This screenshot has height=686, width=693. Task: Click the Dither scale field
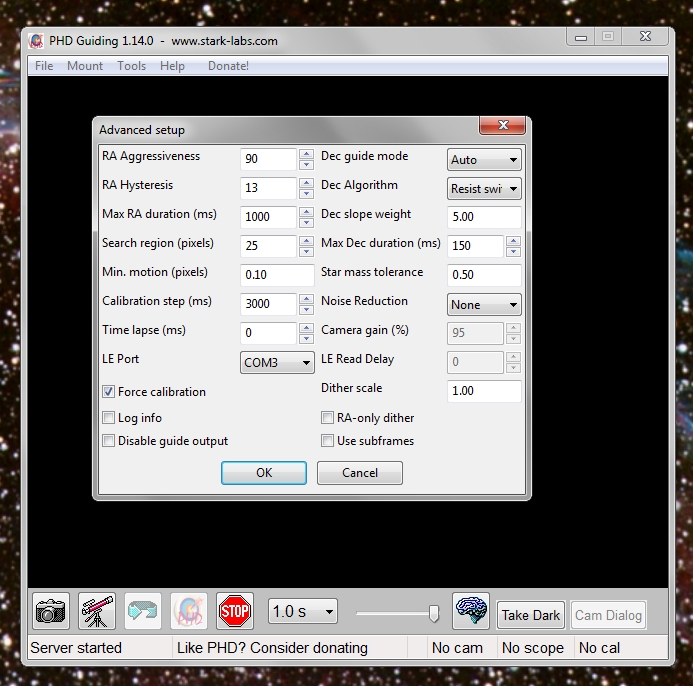484,391
